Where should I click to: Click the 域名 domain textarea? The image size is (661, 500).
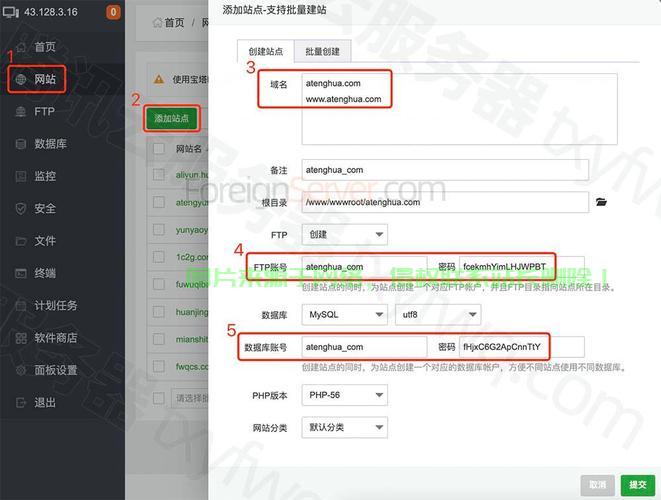coord(459,109)
